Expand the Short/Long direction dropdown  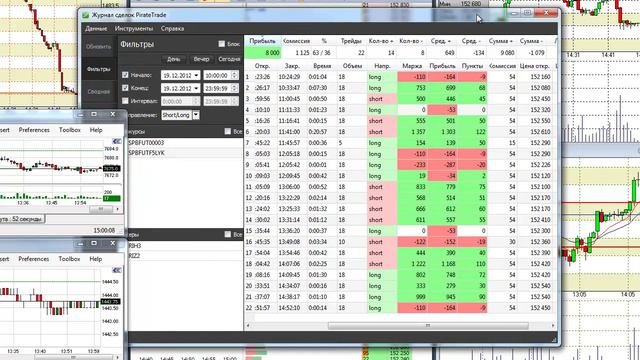(x=196, y=115)
